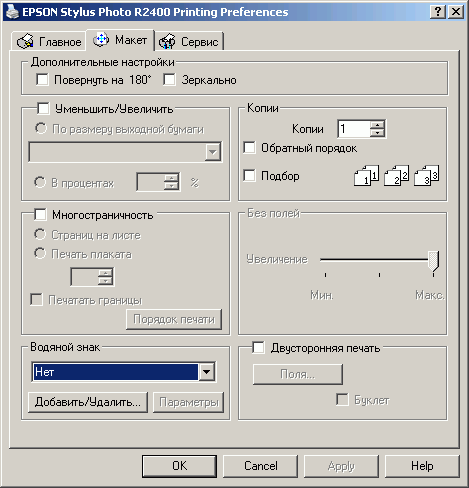
Task: Click the poster pages spinner down arrow
Action: 105,281
